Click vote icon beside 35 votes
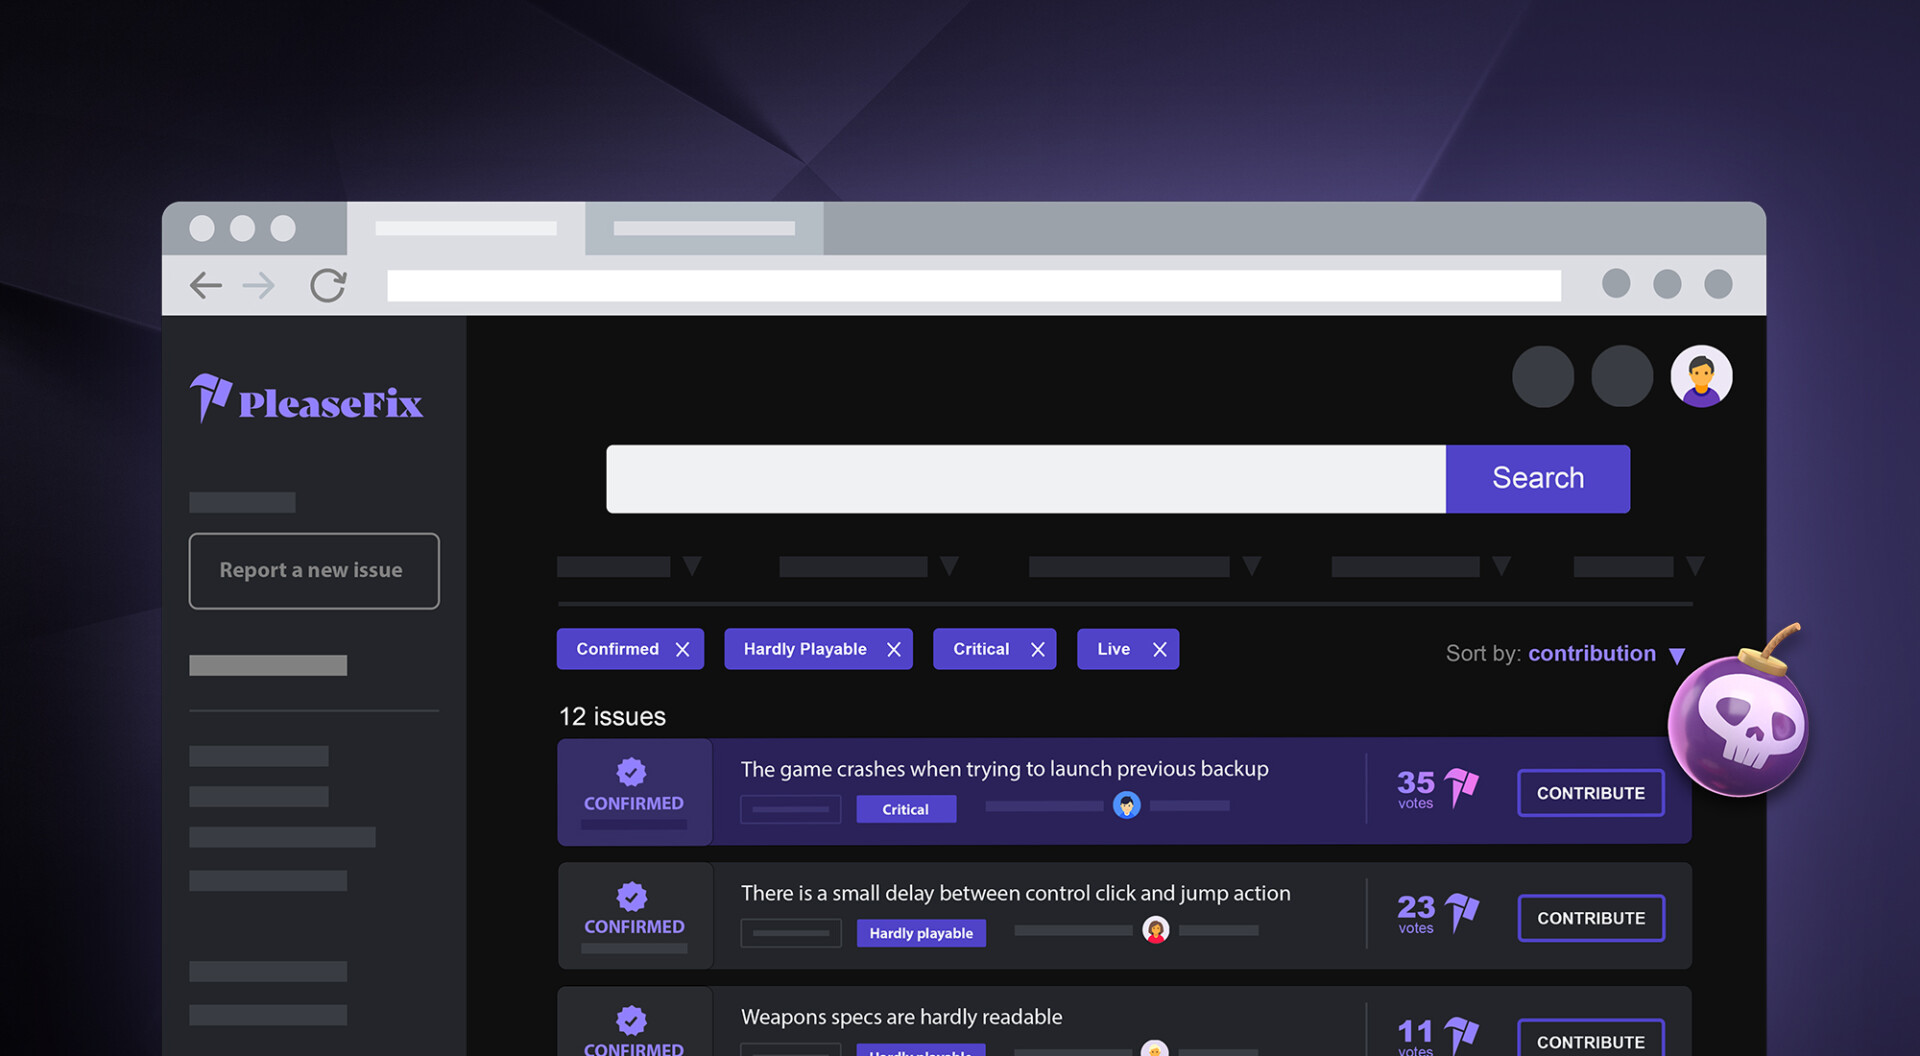The width and height of the screenshot is (1920, 1056). [1461, 787]
